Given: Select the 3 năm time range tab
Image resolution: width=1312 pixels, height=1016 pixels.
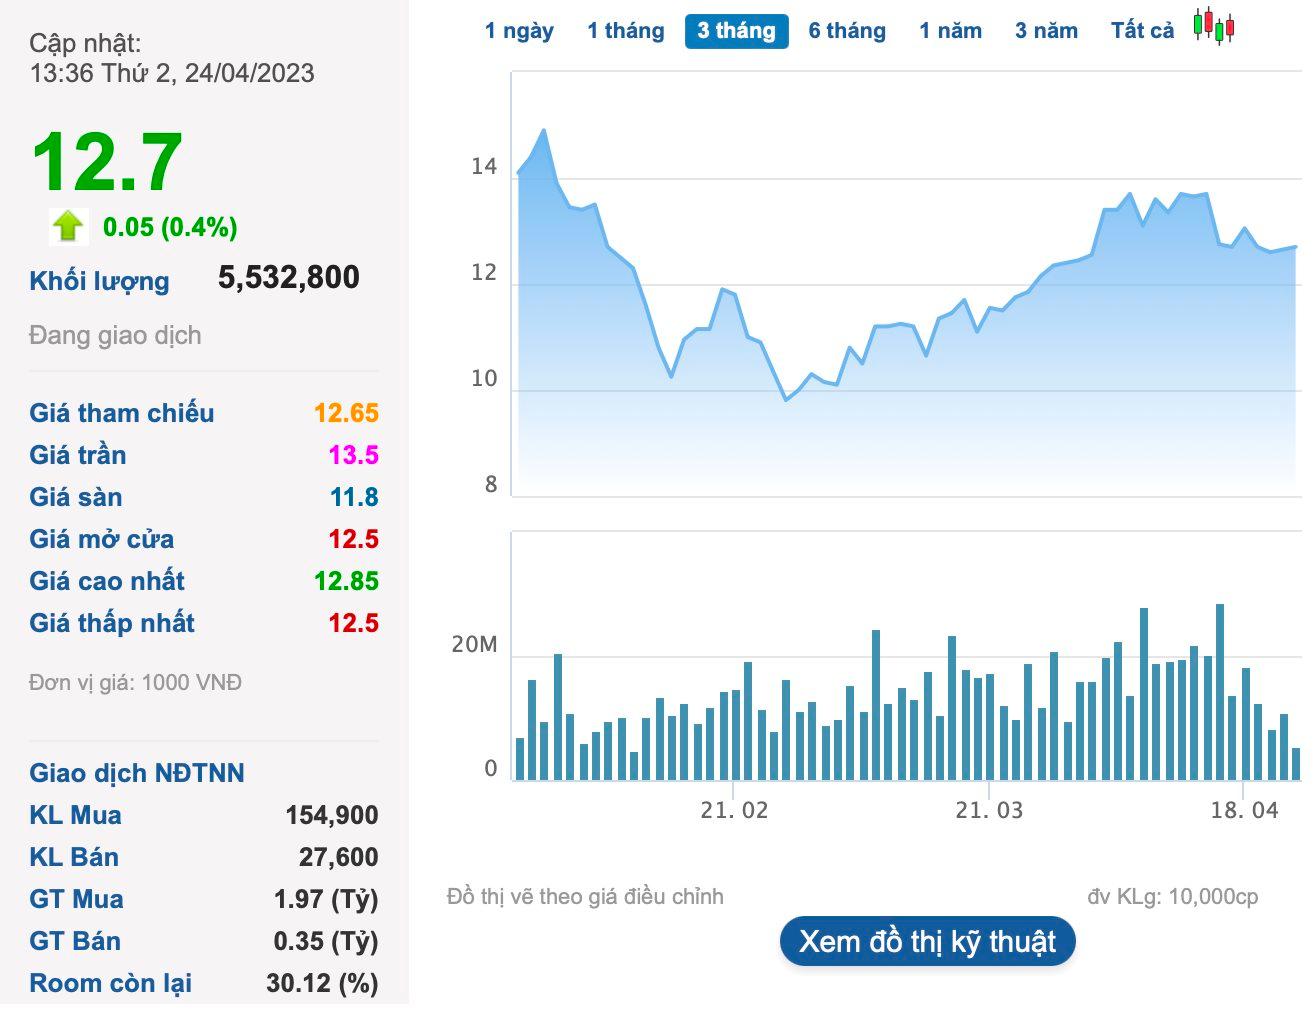Looking at the screenshot, I should tap(1046, 31).
